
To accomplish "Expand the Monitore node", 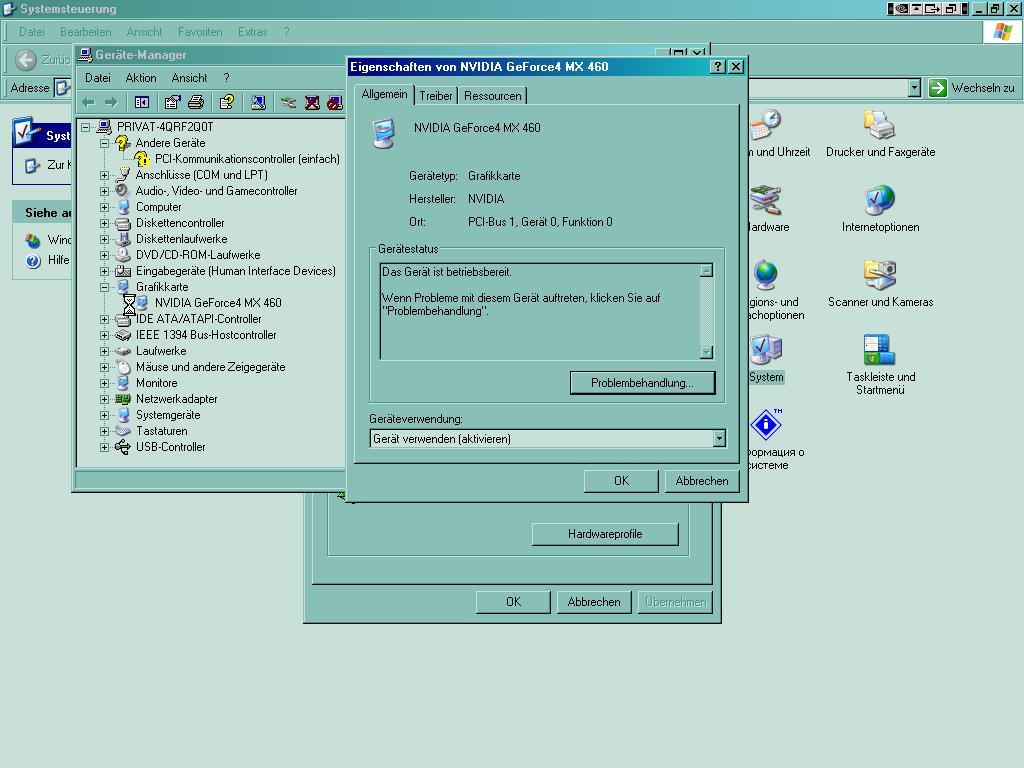I will click(x=104, y=383).
